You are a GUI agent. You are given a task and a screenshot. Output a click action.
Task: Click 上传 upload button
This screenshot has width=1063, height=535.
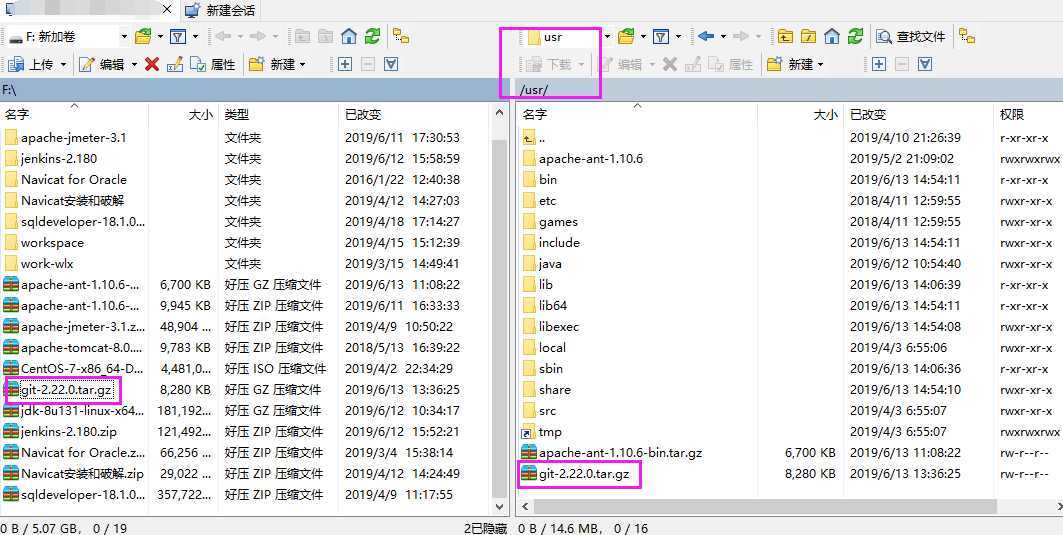31,64
